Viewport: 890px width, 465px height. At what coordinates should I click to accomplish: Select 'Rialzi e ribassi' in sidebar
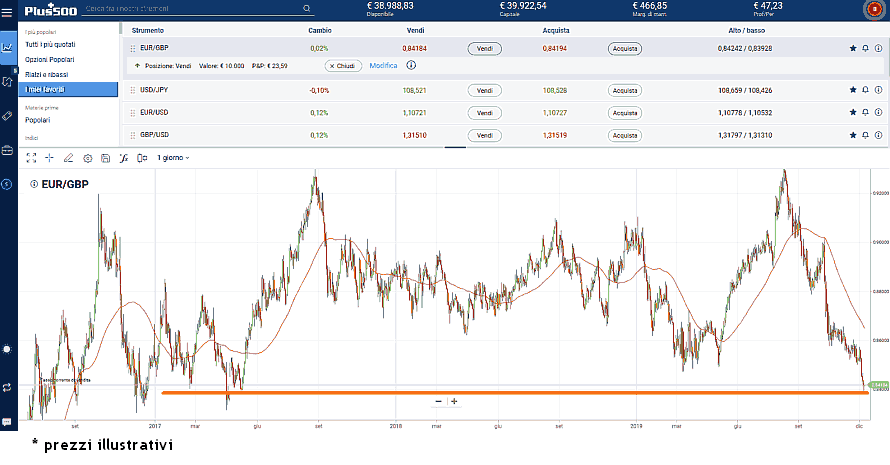coord(46,75)
